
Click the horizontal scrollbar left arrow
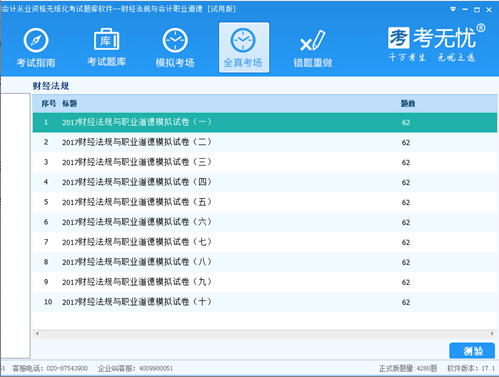(37, 333)
